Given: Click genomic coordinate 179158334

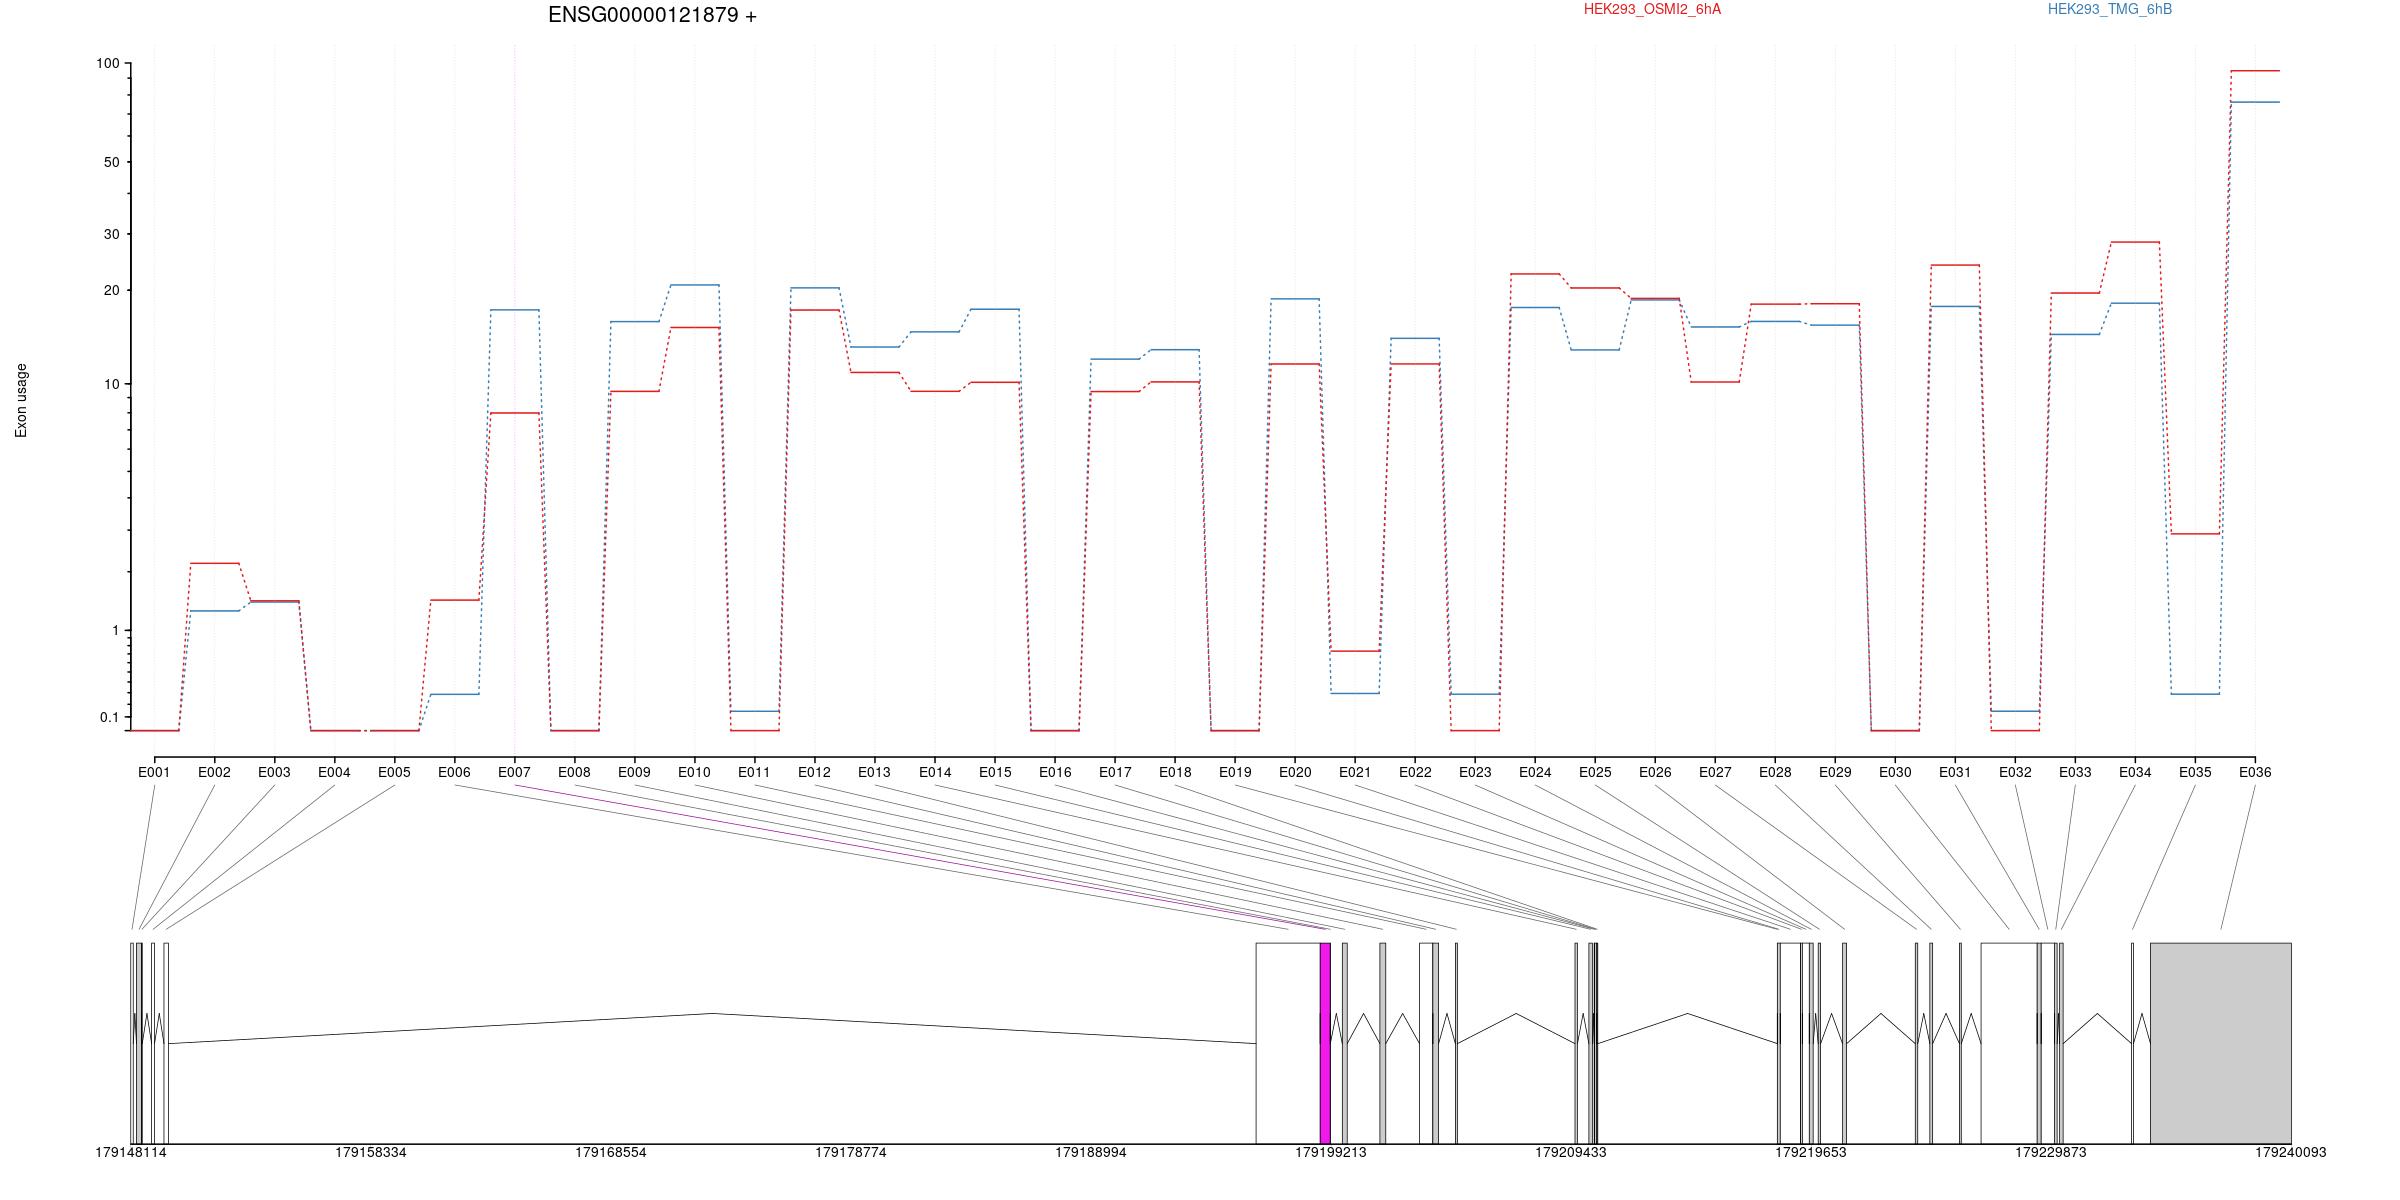Looking at the screenshot, I should click(371, 1153).
